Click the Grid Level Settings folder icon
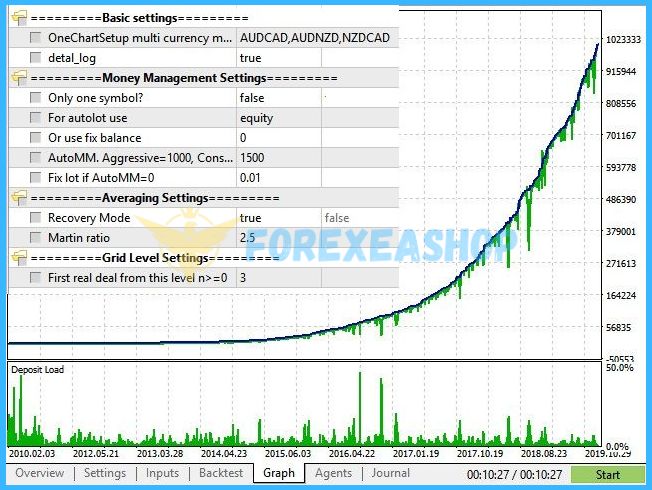This screenshot has height=490, width=652. [19, 258]
